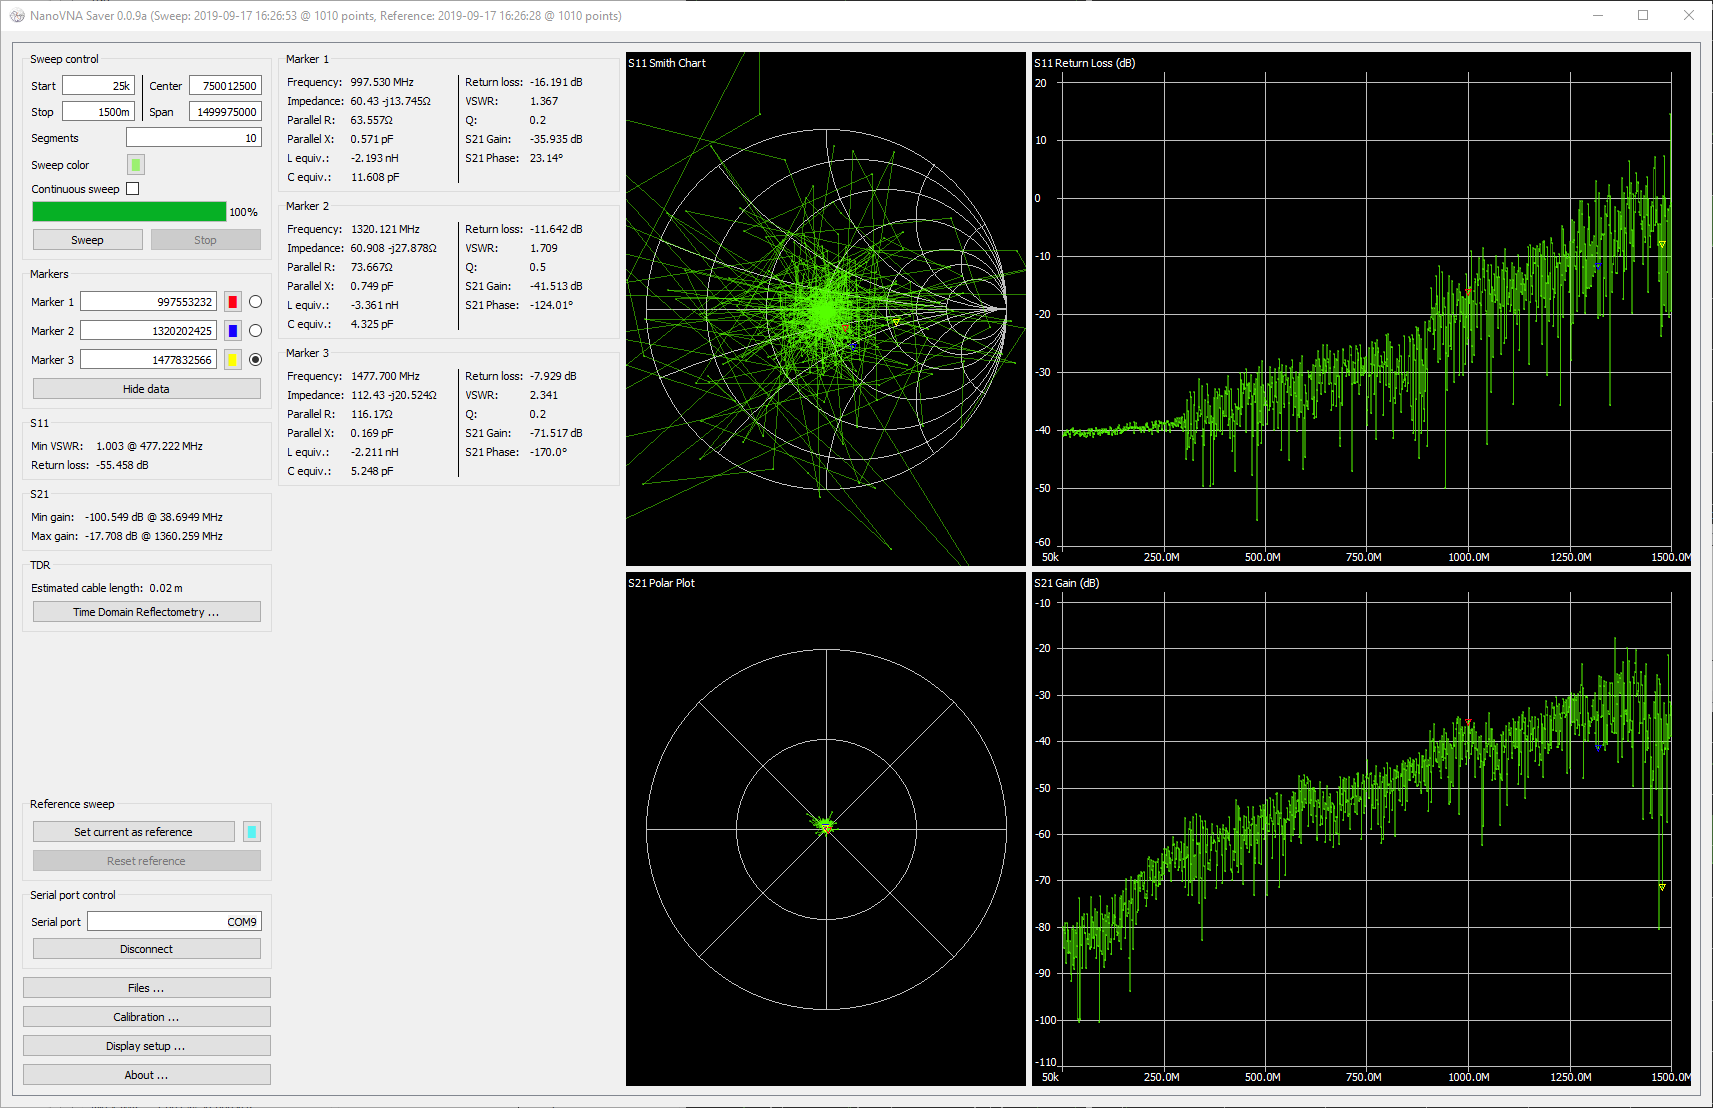
Task: Open the green sweep color picker
Action: [x=136, y=165]
